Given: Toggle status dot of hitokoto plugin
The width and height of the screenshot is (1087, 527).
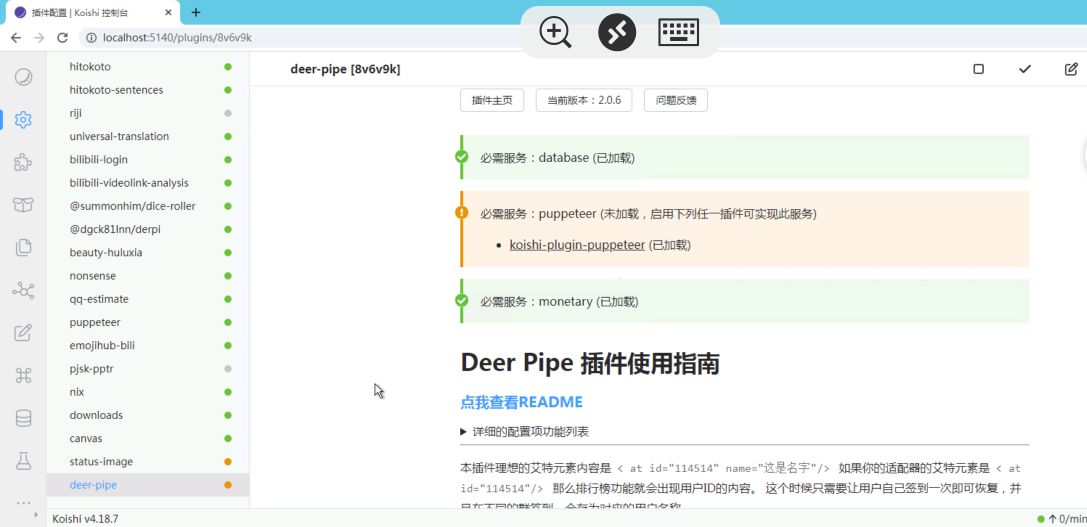Looking at the screenshot, I should click(228, 67).
